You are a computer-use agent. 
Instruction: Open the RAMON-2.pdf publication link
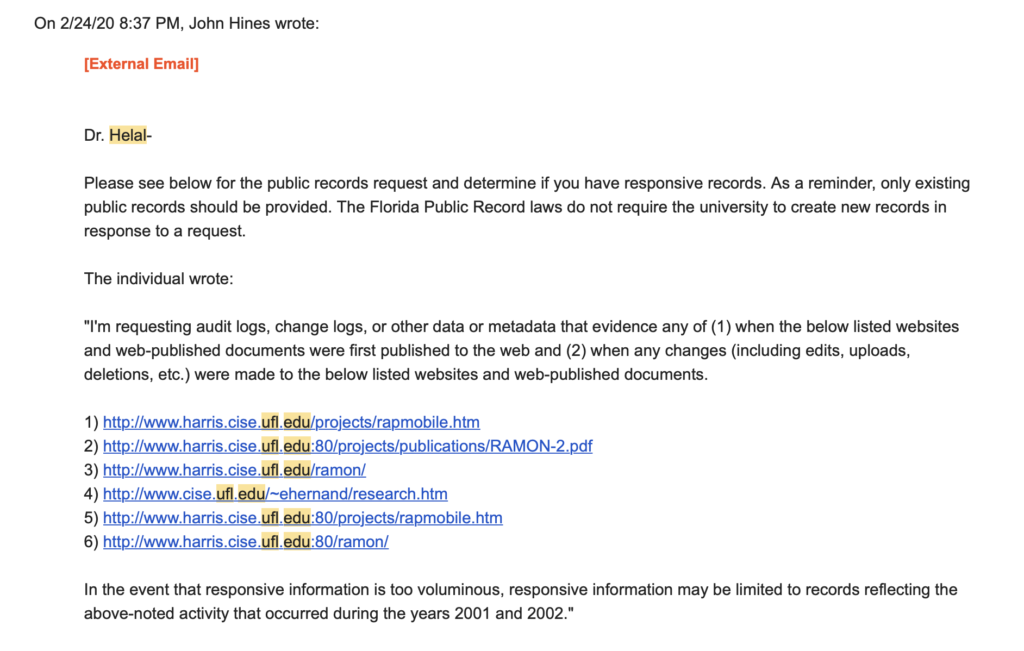[x=347, y=446]
